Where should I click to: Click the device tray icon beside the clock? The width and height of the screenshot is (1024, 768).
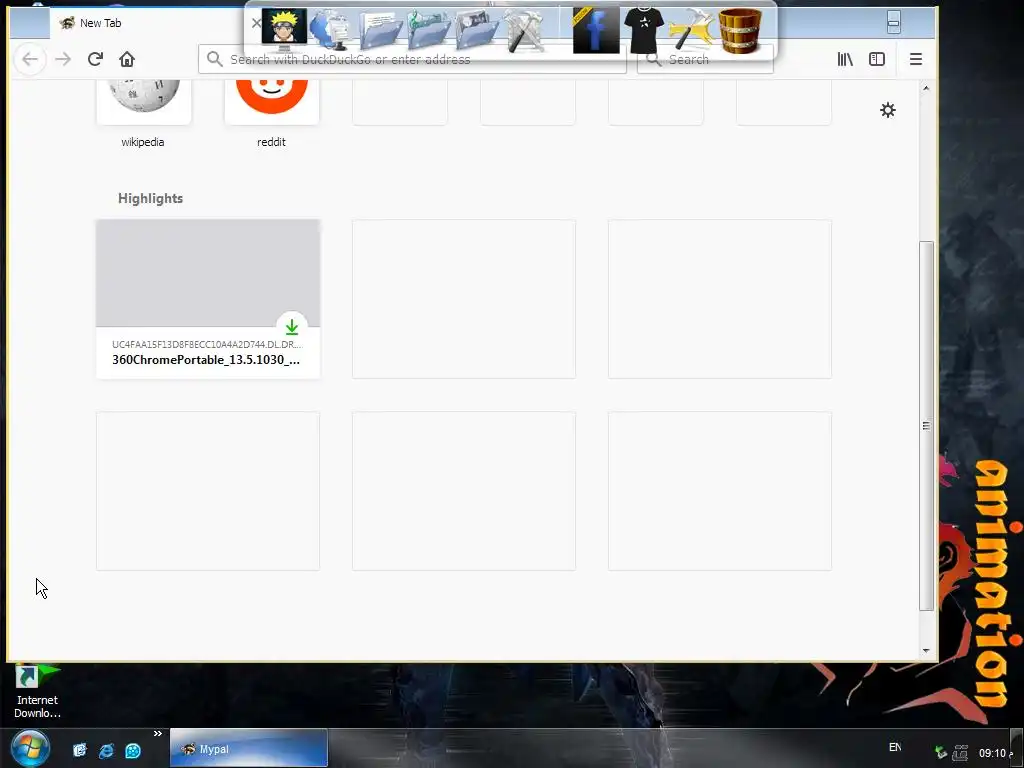[x=960, y=753]
